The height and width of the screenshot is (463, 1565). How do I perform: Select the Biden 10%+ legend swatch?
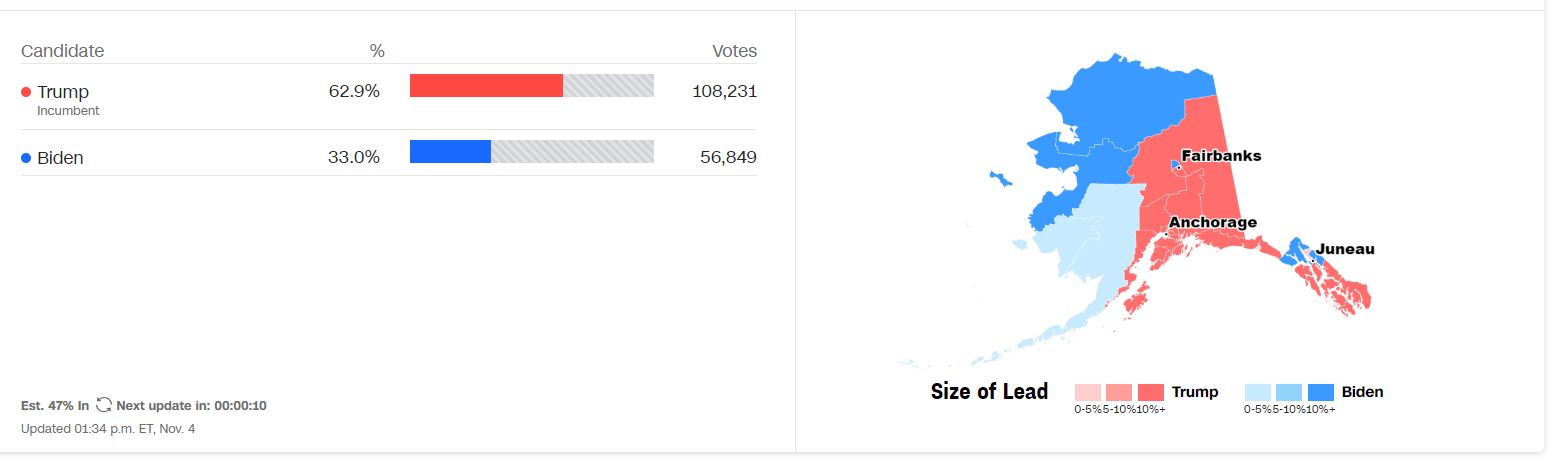[1321, 392]
